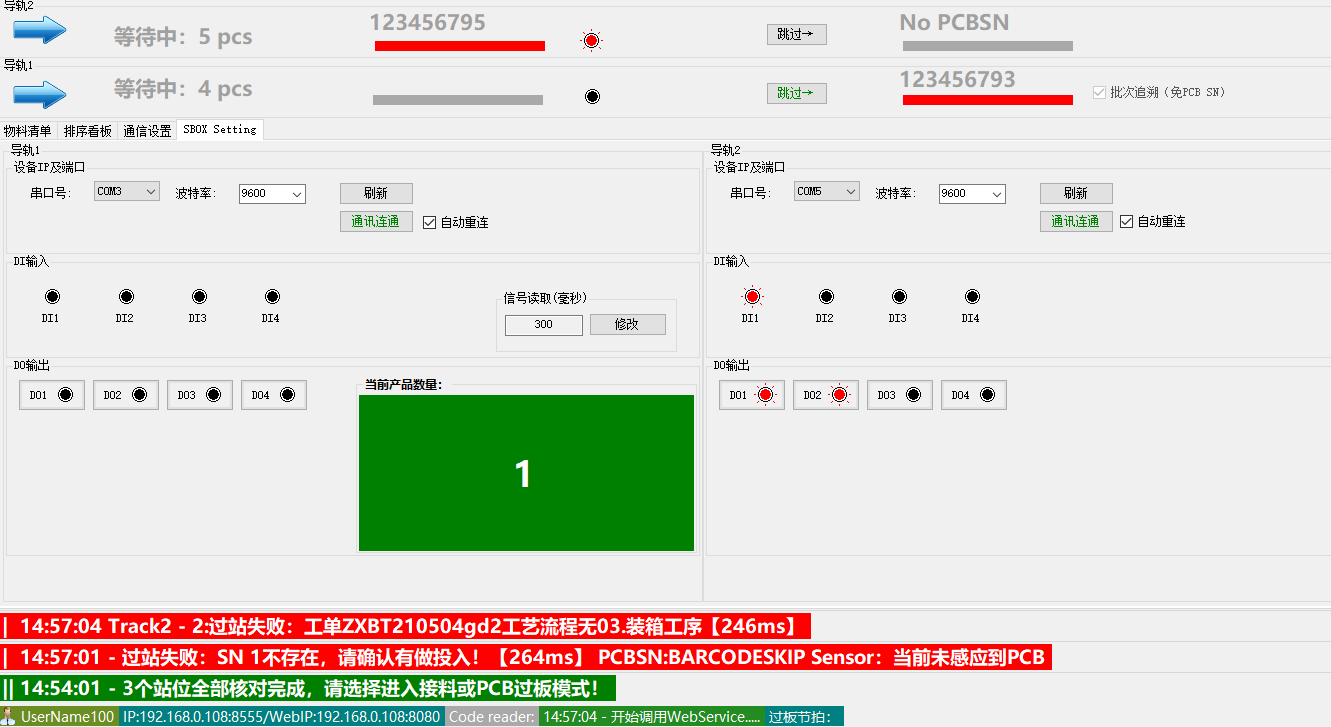Click the blue arrow icon for 导轨2

39,31
